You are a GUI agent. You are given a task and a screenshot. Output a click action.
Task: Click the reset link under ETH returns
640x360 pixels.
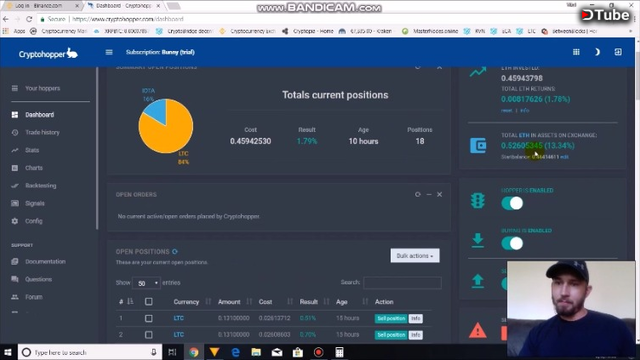[506, 110]
